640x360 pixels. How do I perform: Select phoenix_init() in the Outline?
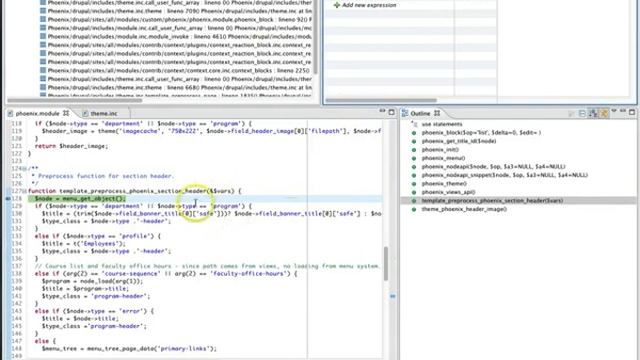(x=440, y=150)
